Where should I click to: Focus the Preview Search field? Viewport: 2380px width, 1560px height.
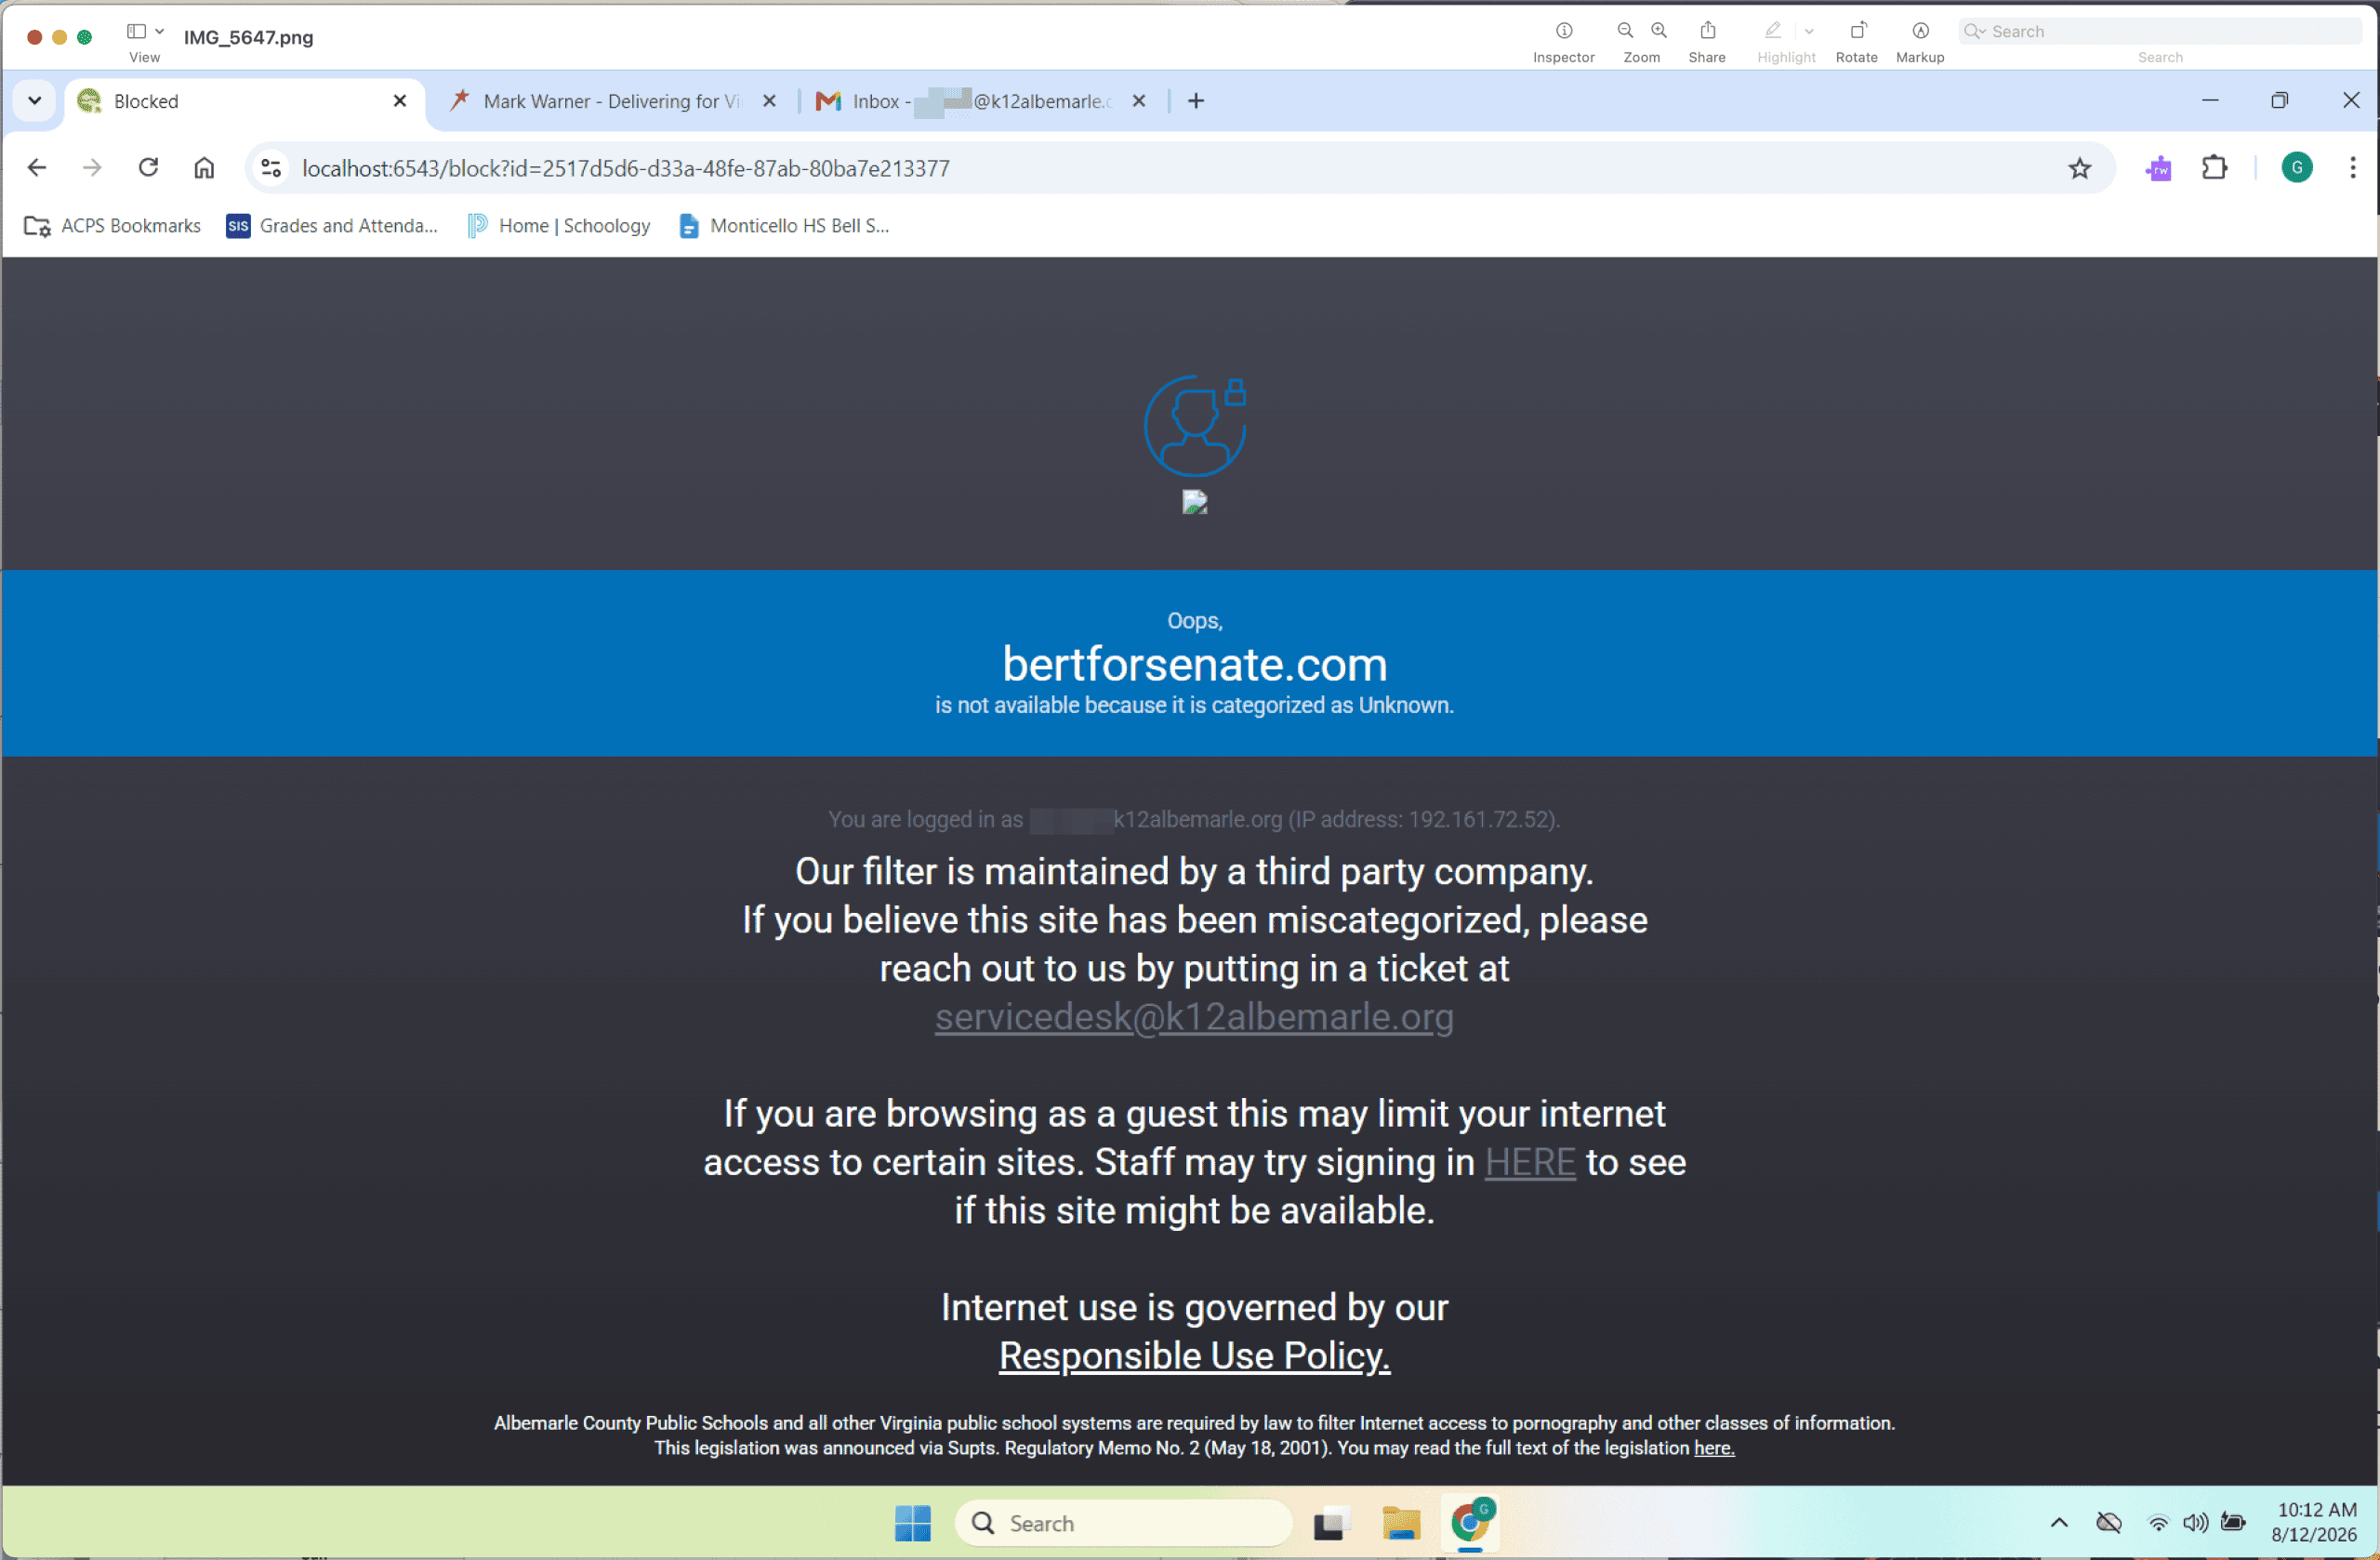coord(2160,31)
